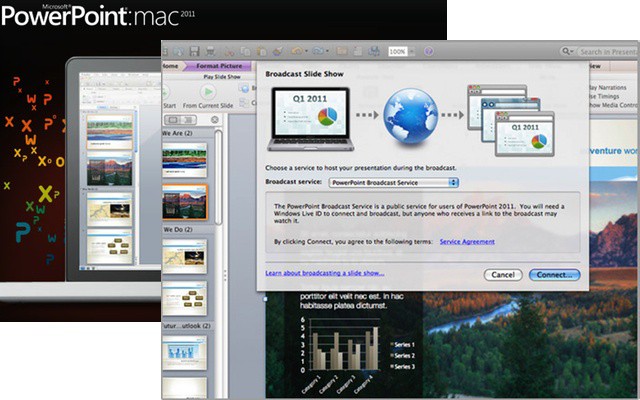This screenshot has height=400, width=640.
Task: Click the Format Painter brush icon
Action: click(x=278, y=51)
